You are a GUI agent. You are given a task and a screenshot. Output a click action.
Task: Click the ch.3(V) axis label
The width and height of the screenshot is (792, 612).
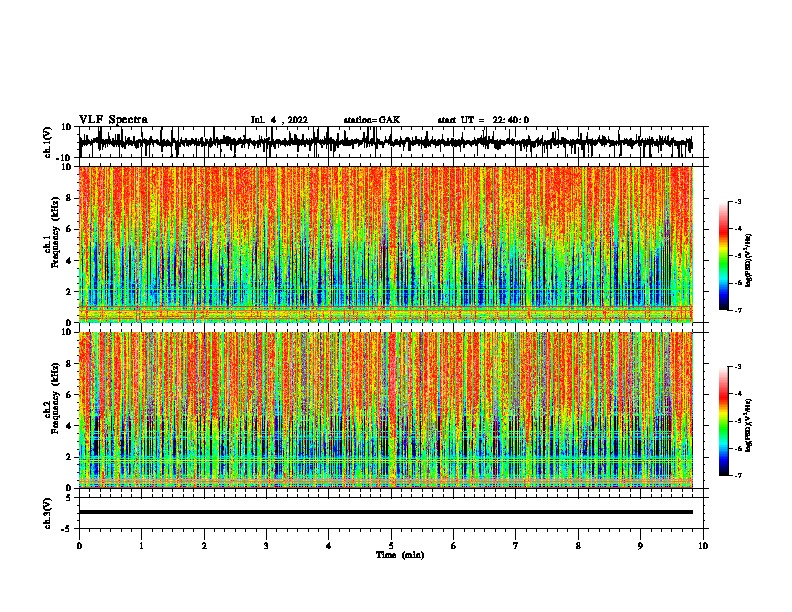[47, 513]
